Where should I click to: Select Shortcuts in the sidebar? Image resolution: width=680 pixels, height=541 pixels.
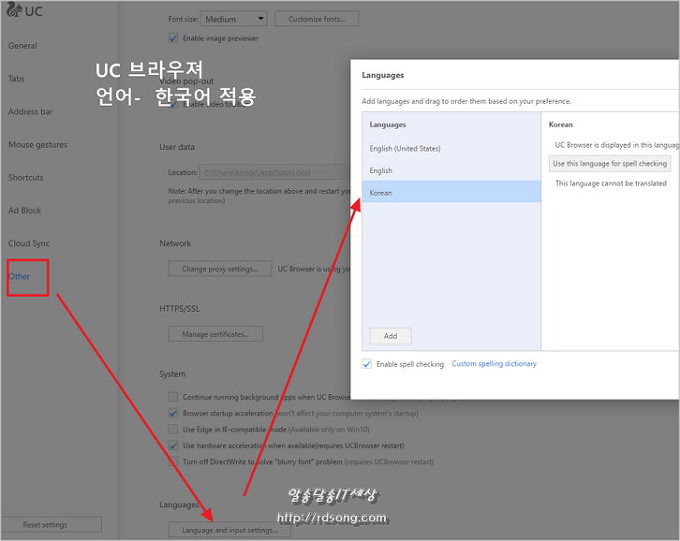[26, 178]
